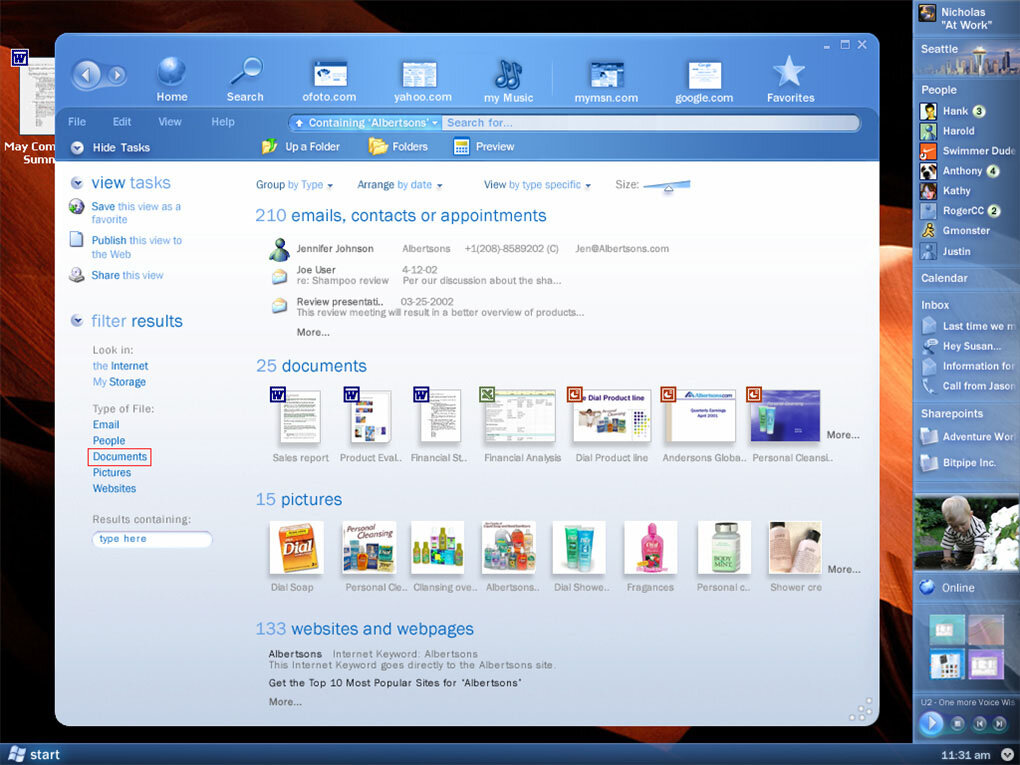Screen dimensions: 1020x765
Task: Collapse the Hide Tasks chevron
Action: pos(77,148)
